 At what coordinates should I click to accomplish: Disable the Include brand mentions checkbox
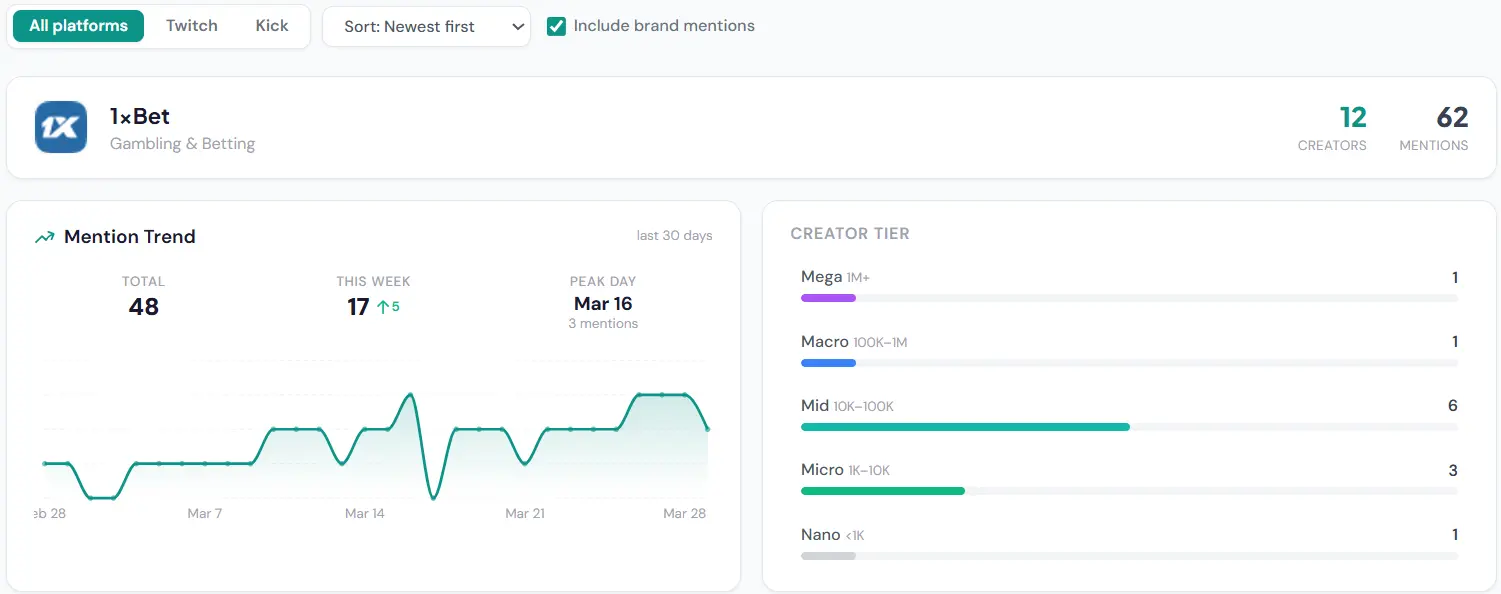tap(557, 26)
